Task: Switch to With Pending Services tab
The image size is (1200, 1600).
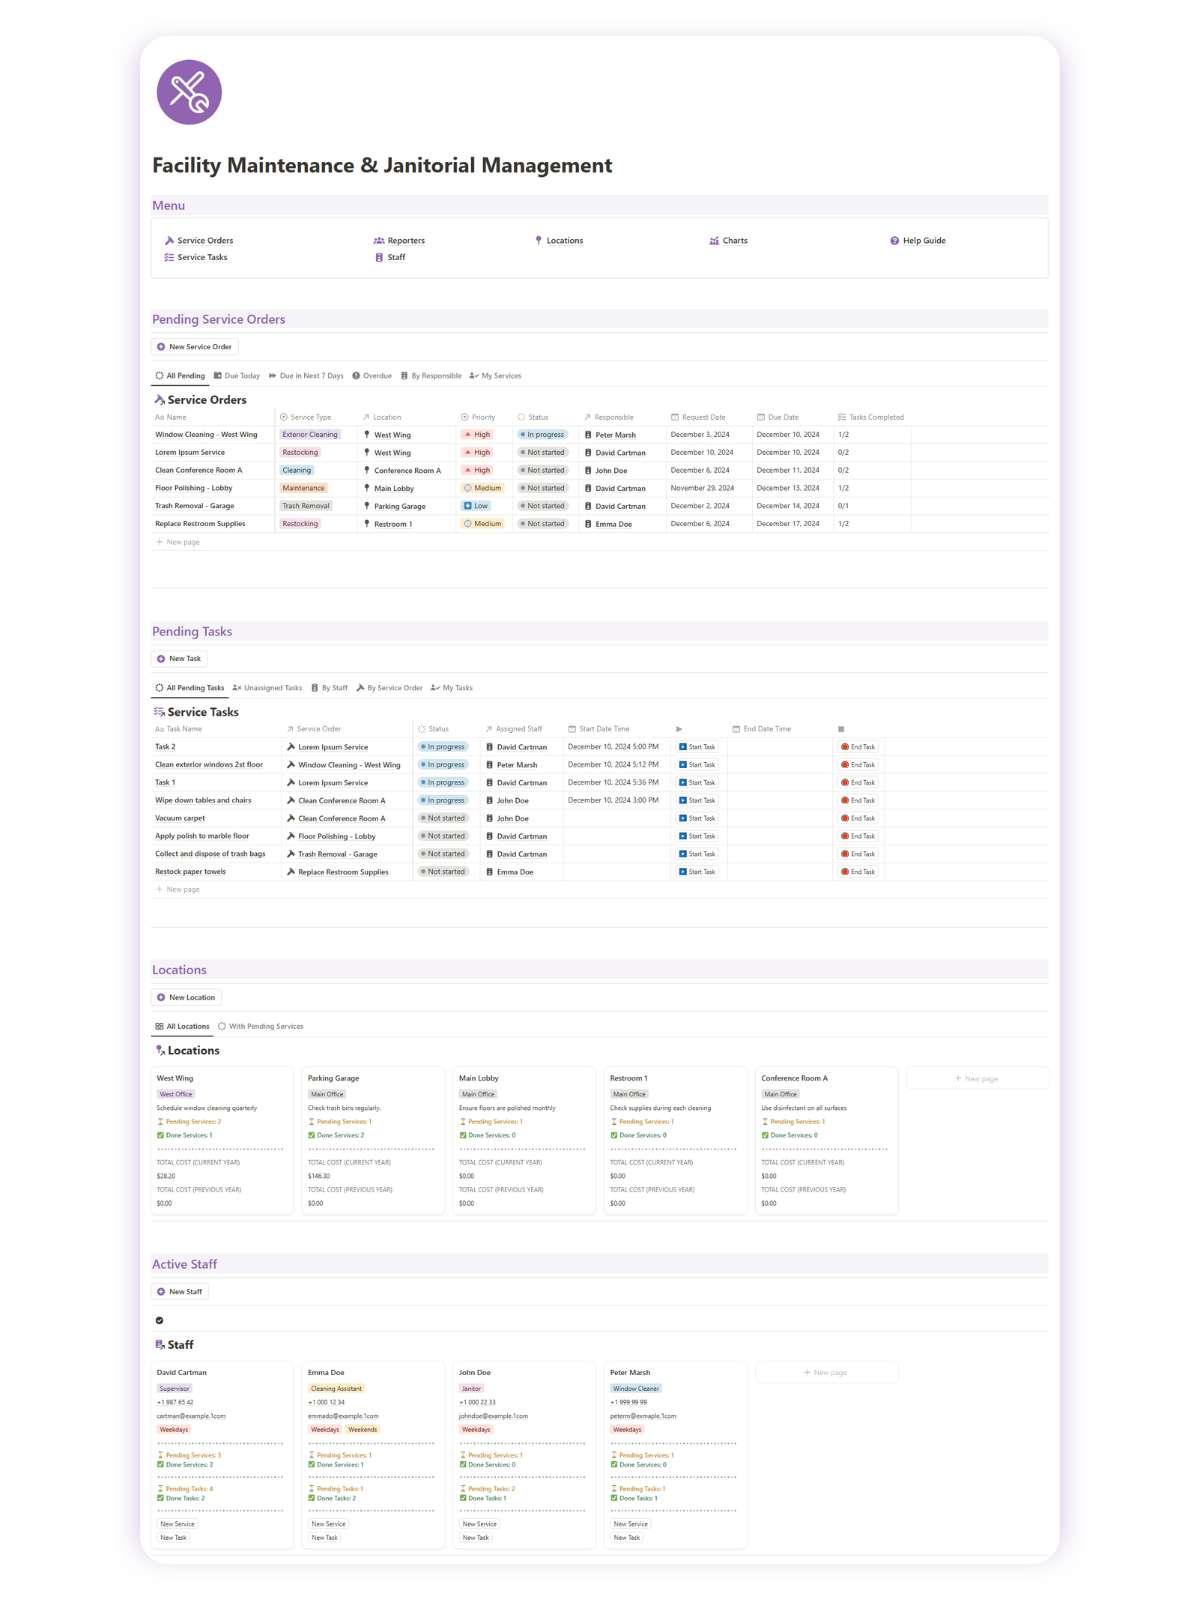Action: 260,1026
